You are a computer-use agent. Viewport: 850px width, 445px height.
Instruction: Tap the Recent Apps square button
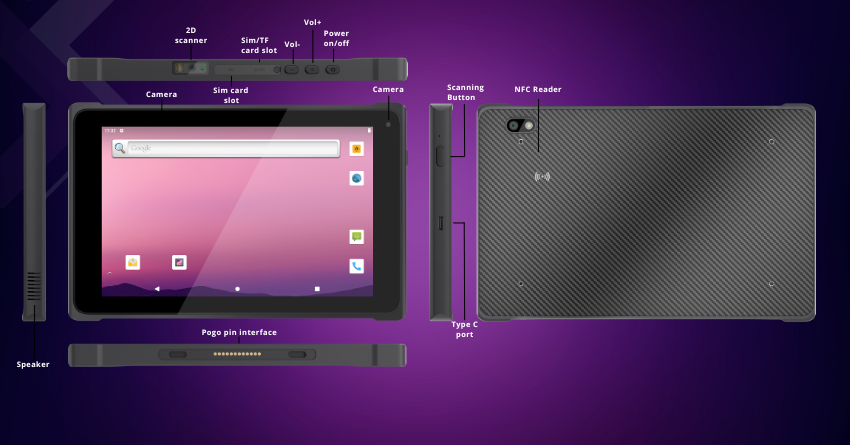coord(317,289)
